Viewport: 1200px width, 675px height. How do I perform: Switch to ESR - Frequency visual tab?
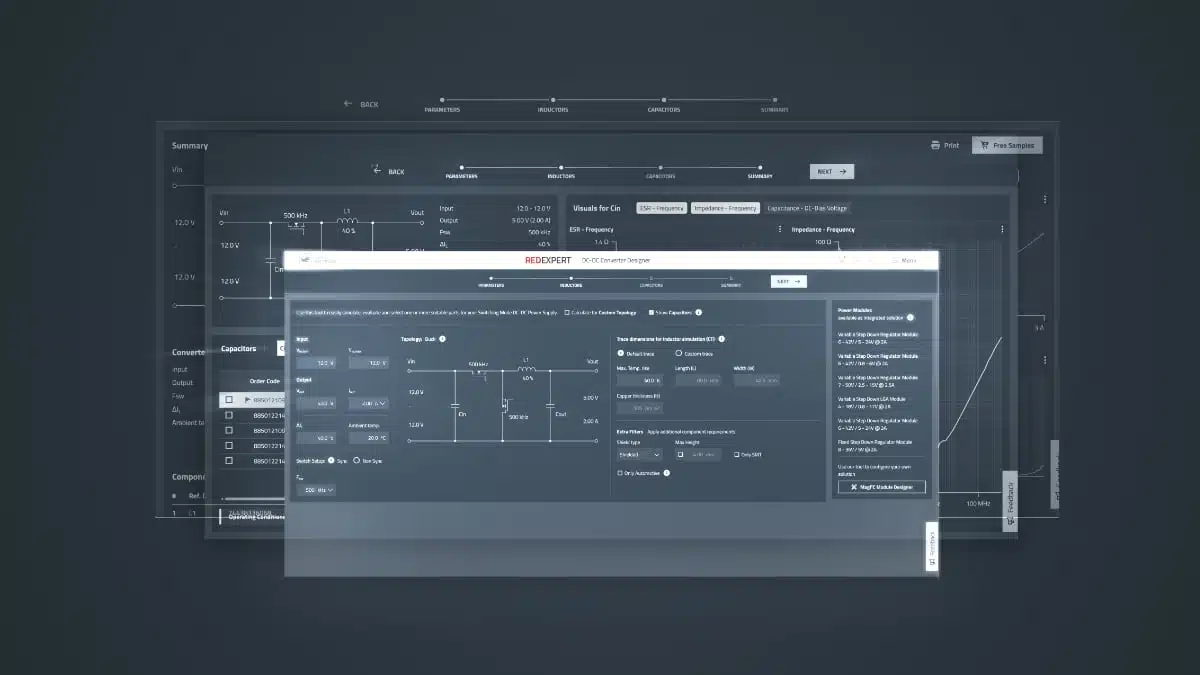[x=661, y=208]
